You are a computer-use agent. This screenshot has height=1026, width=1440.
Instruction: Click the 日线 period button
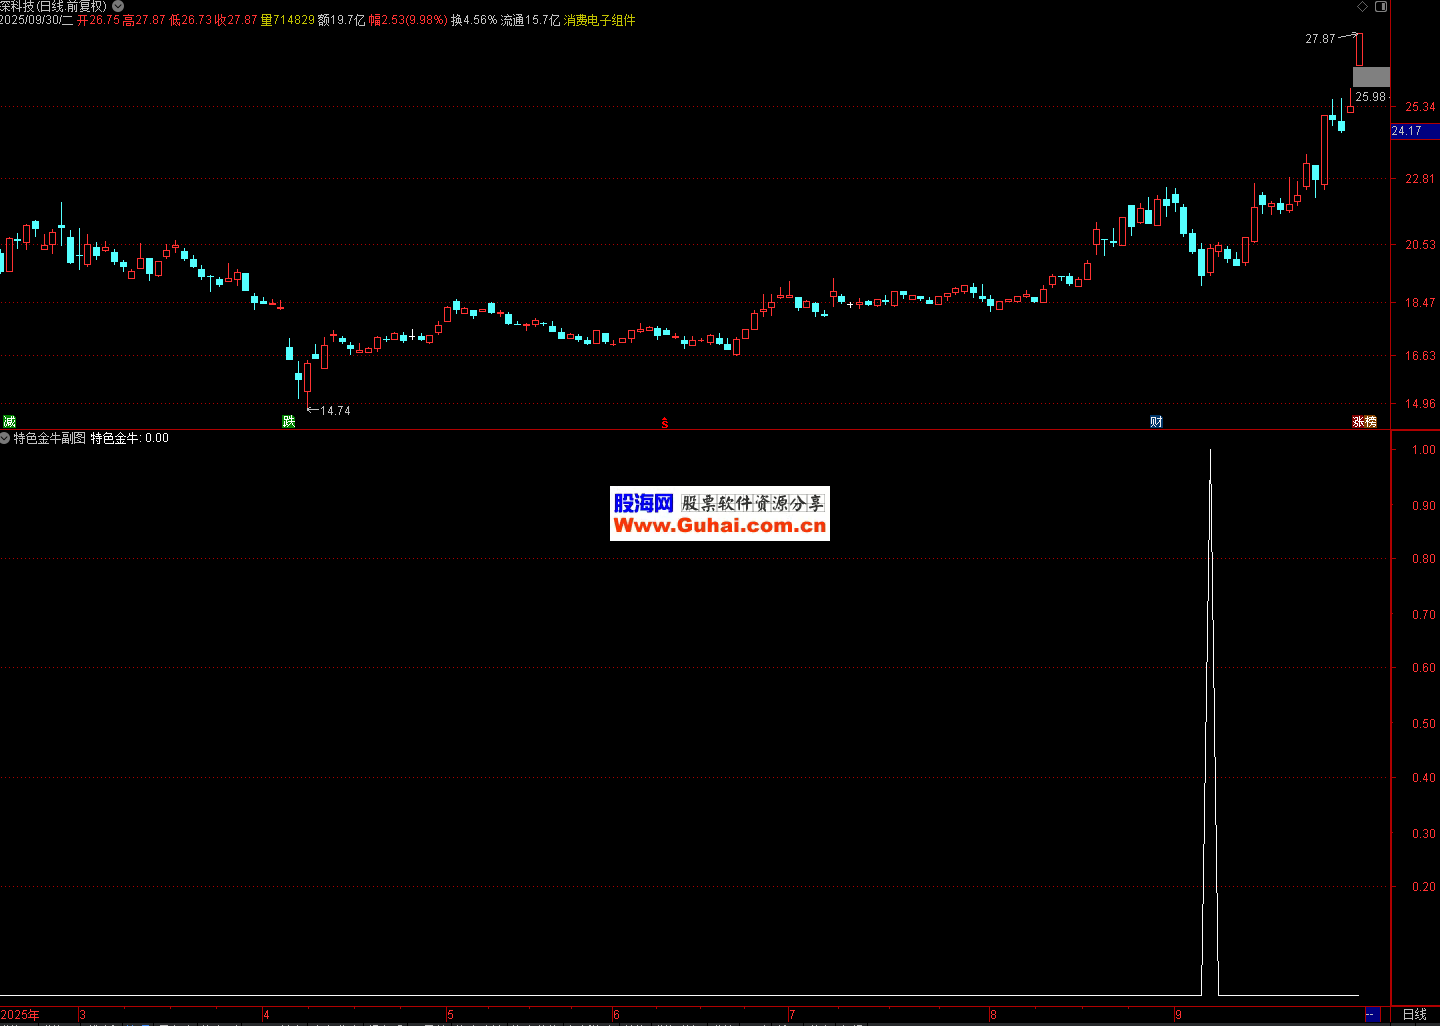point(1415,1014)
